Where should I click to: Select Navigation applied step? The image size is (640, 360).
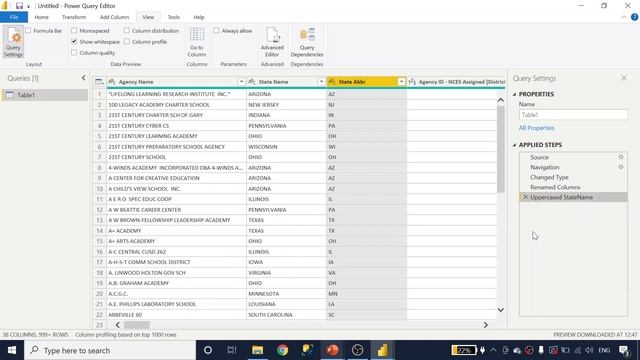tap(544, 167)
